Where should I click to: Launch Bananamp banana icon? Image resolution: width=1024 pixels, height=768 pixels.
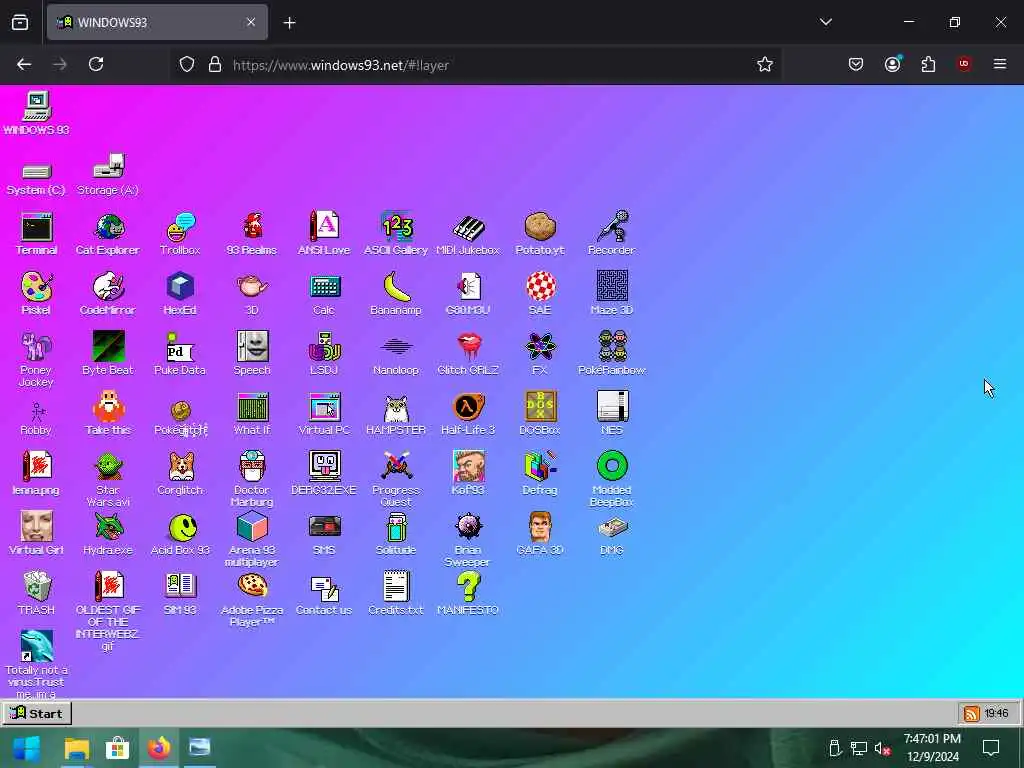[x=396, y=287]
